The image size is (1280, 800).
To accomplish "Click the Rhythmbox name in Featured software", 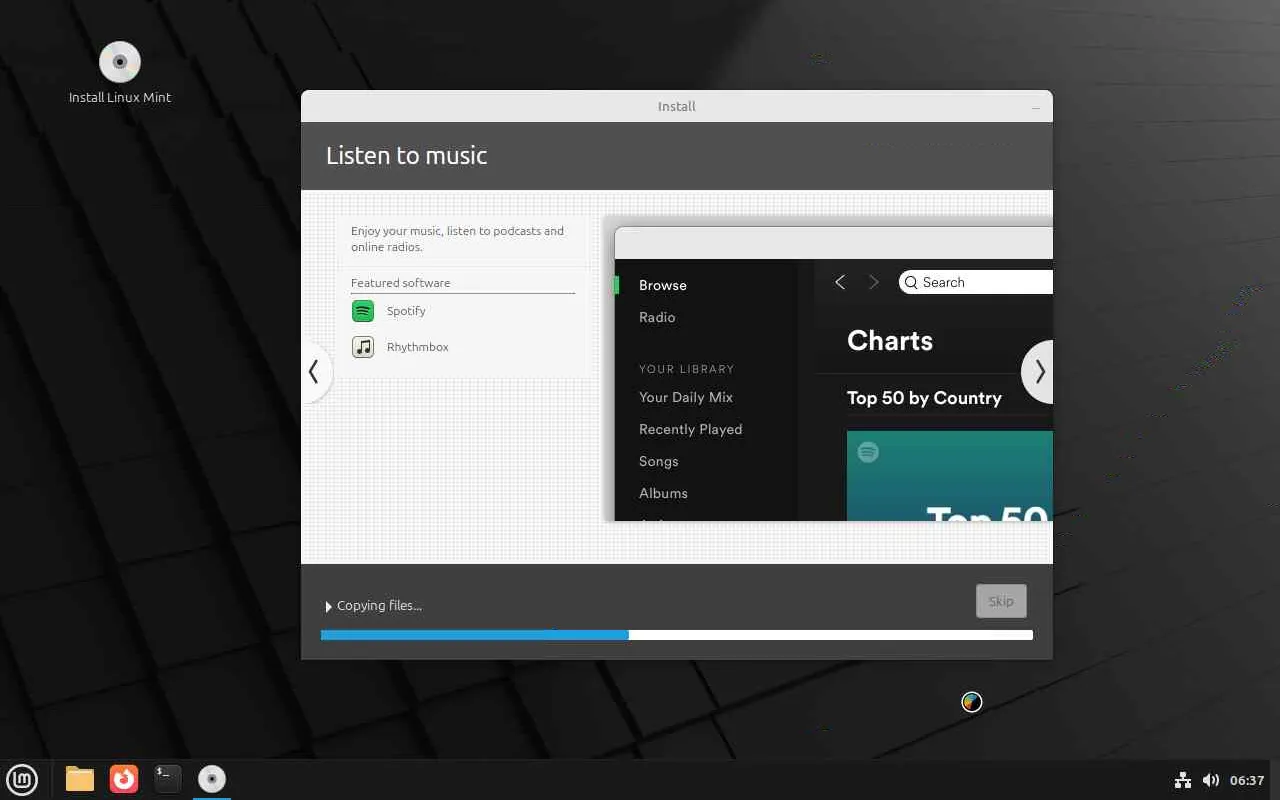I will pos(418,347).
